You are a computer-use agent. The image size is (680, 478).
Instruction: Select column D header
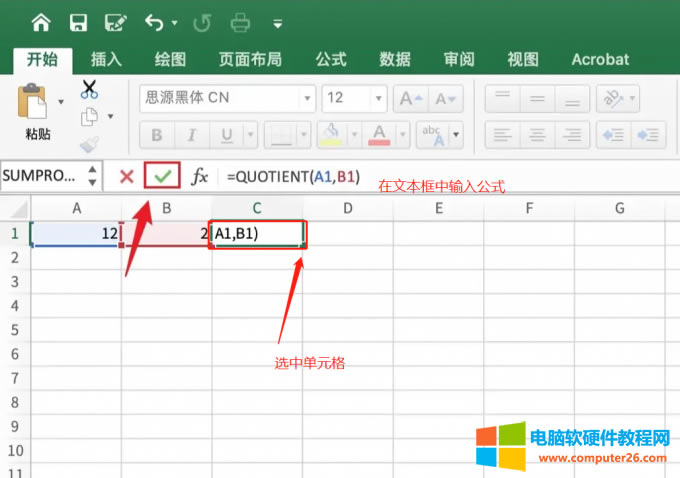[348, 209]
